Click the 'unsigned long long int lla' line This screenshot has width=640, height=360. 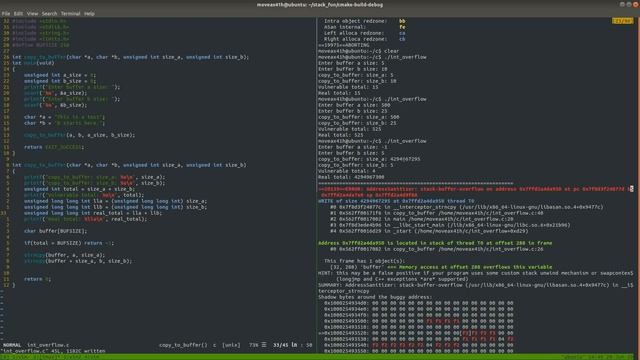point(115,201)
